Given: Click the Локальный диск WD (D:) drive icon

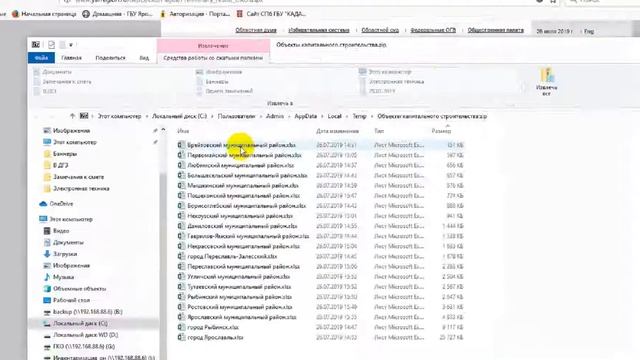Looking at the screenshot, I should pyautogui.click(x=47, y=335).
